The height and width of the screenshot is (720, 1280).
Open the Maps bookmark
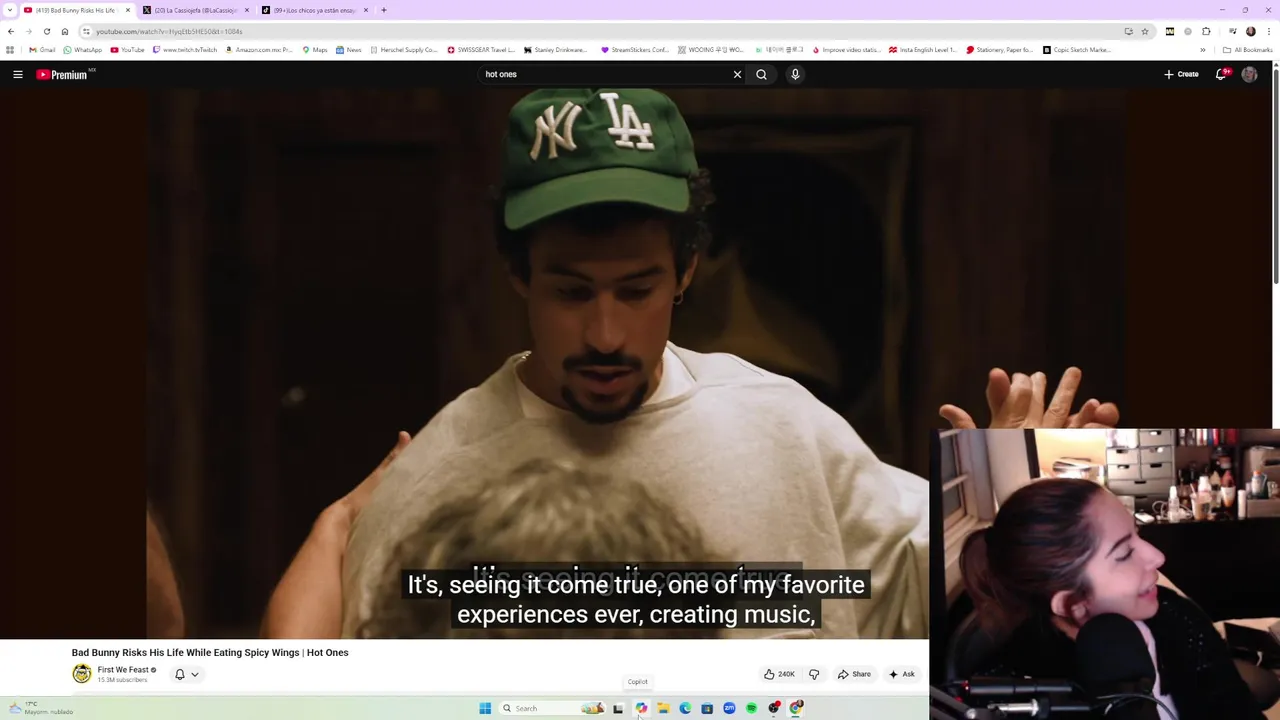[315, 50]
